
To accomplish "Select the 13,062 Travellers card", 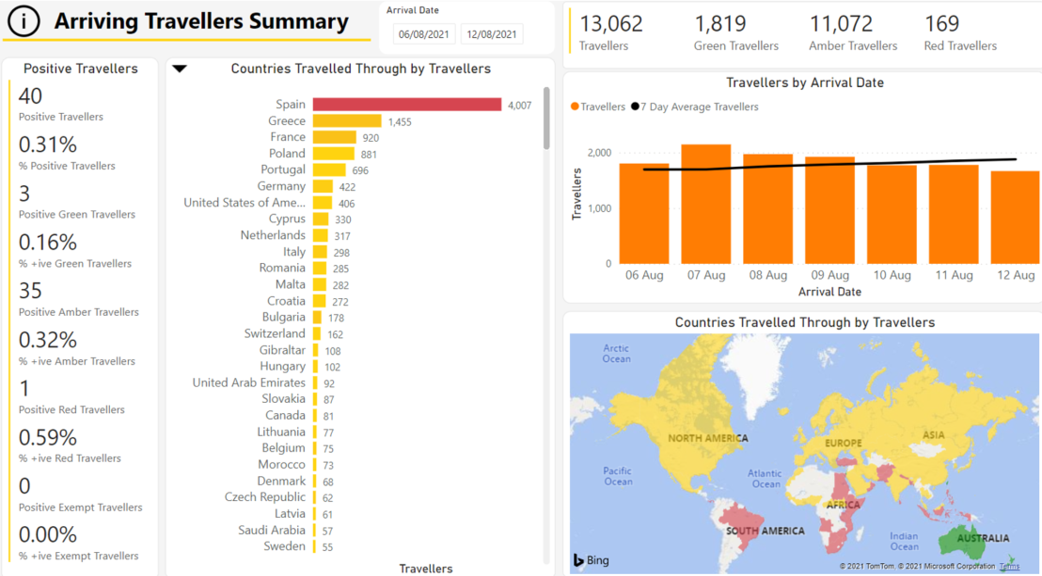I will point(611,32).
